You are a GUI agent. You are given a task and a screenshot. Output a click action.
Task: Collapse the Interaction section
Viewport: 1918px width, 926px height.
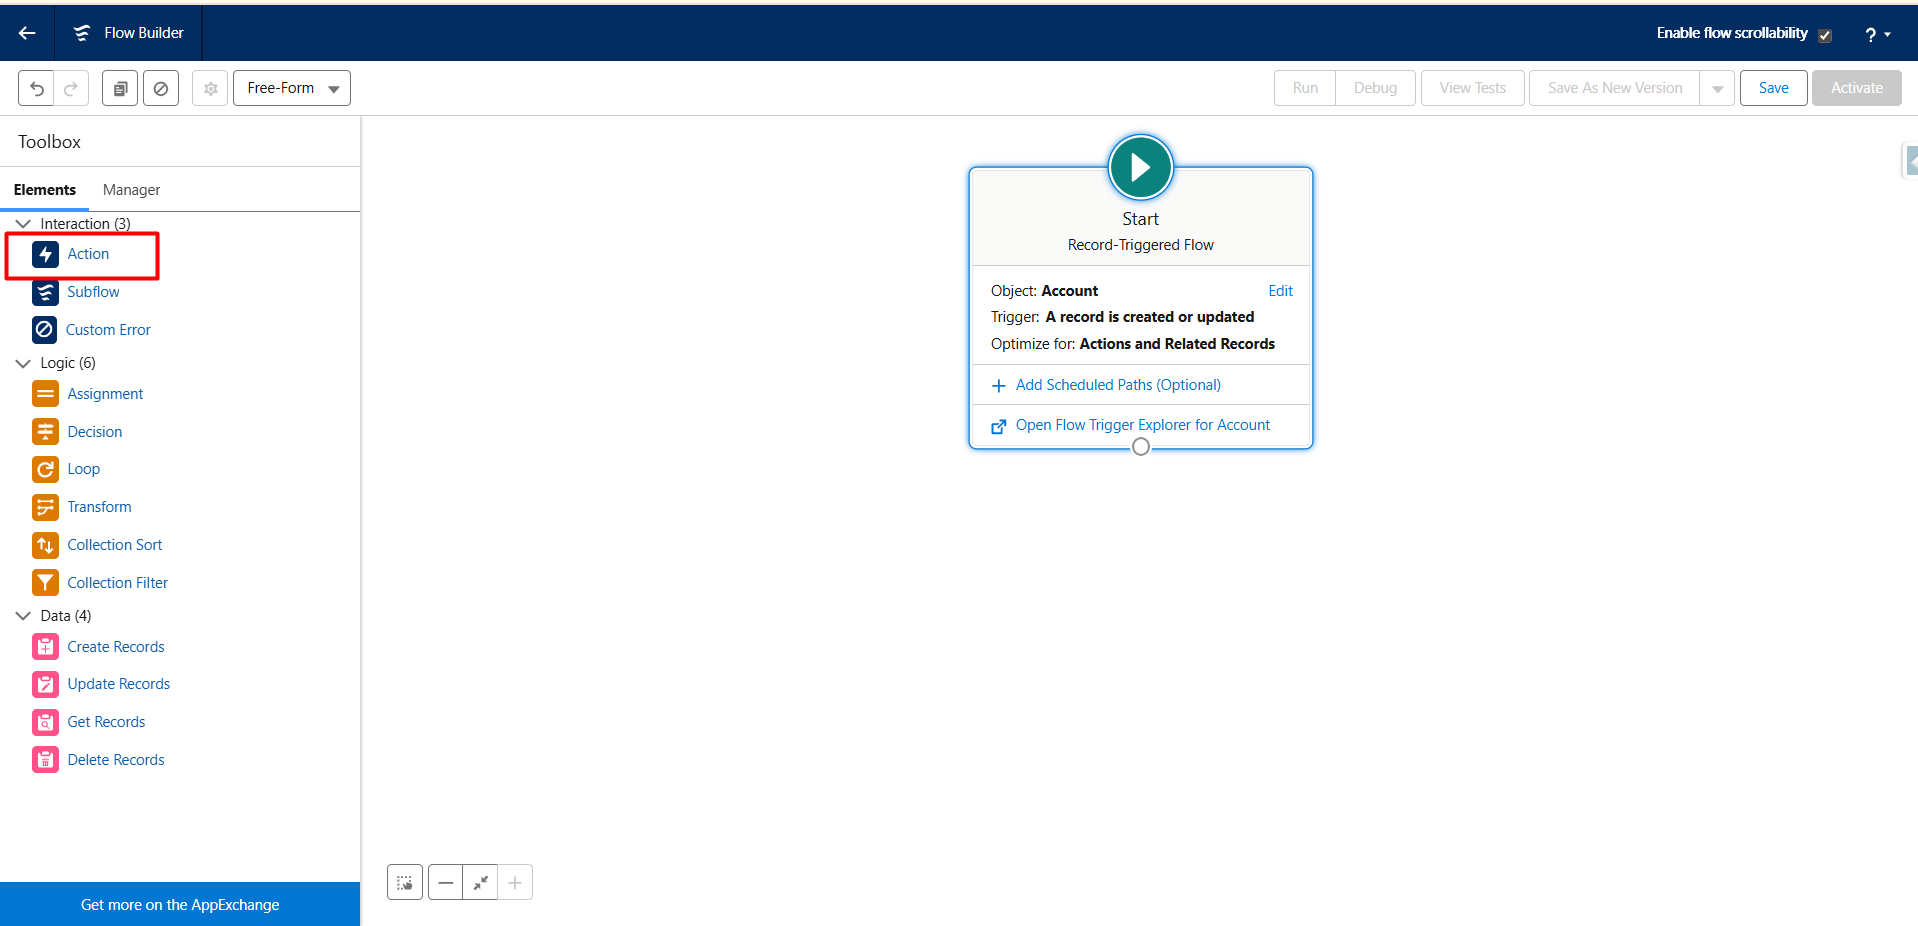pyautogui.click(x=23, y=224)
